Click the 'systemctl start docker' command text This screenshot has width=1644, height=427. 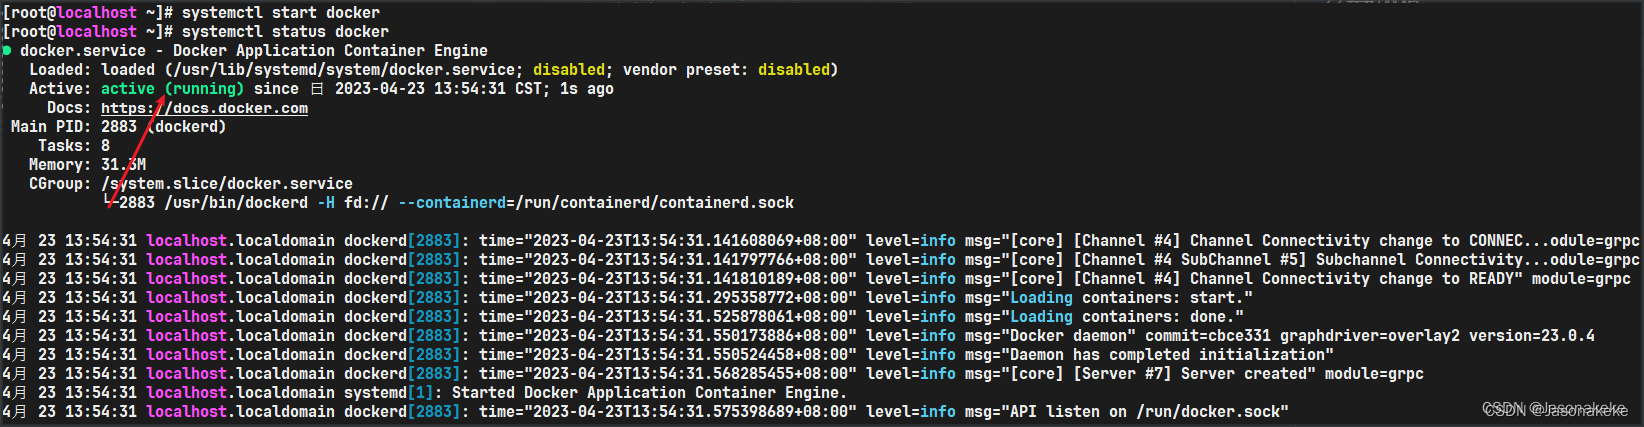(280, 13)
